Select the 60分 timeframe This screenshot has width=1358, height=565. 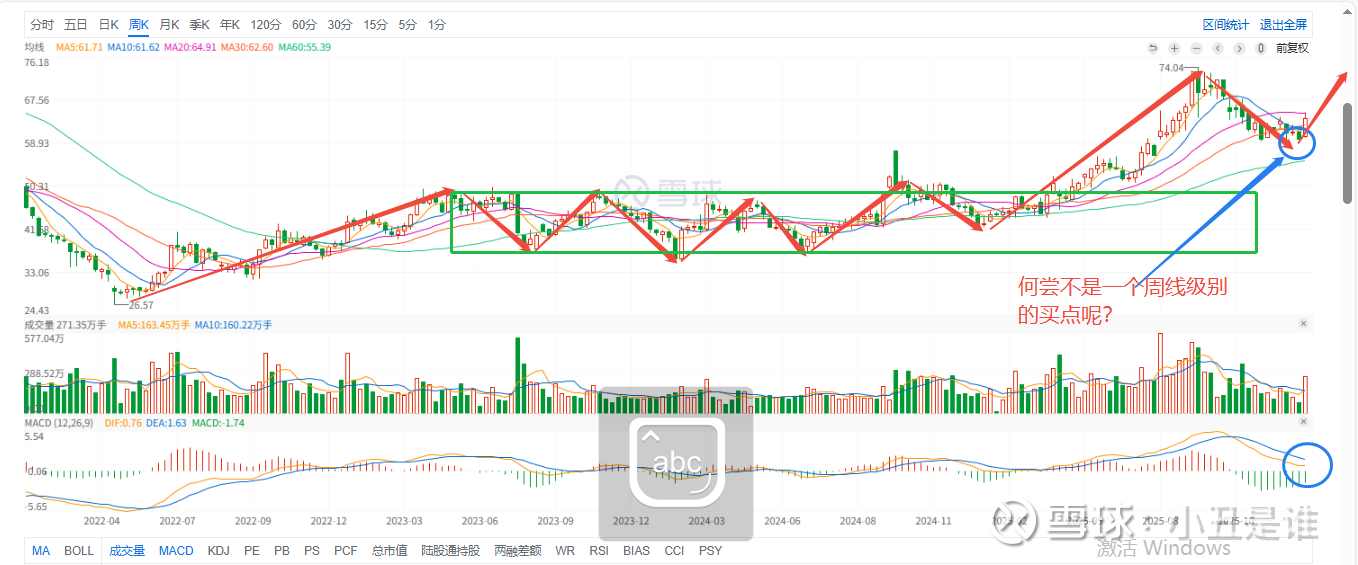[x=304, y=24]
